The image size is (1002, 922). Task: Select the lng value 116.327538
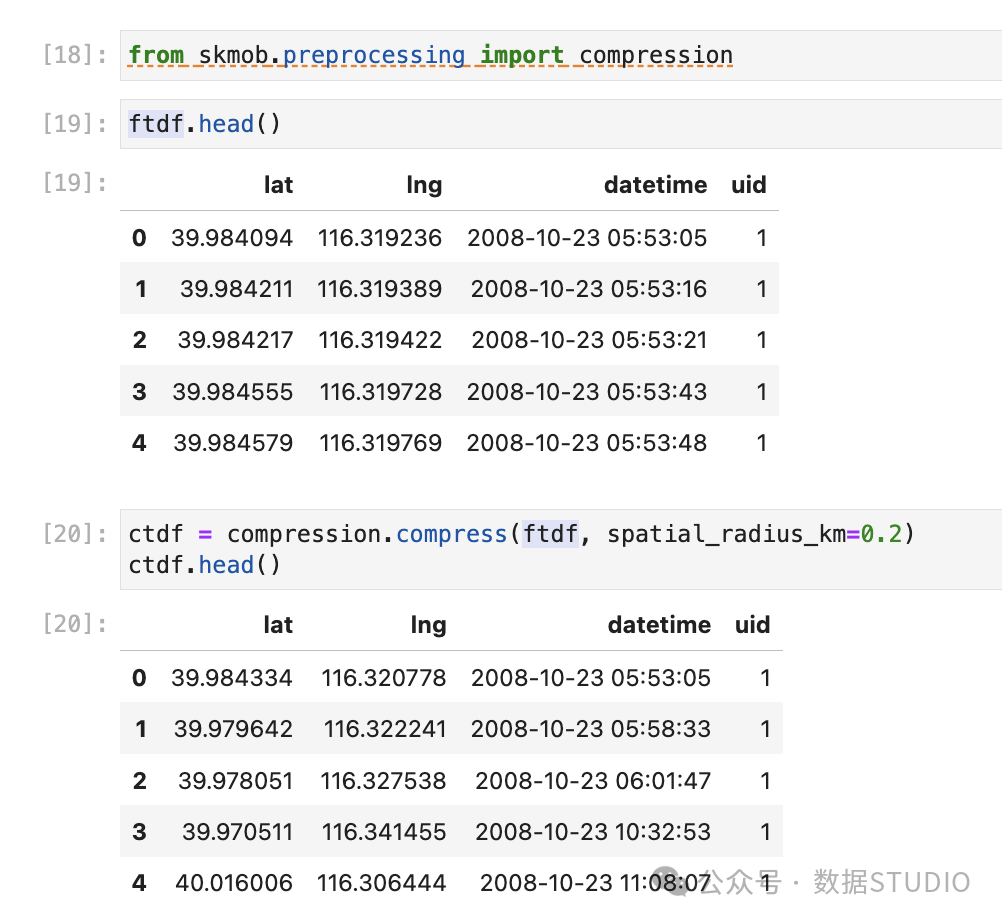pos(383,781)
